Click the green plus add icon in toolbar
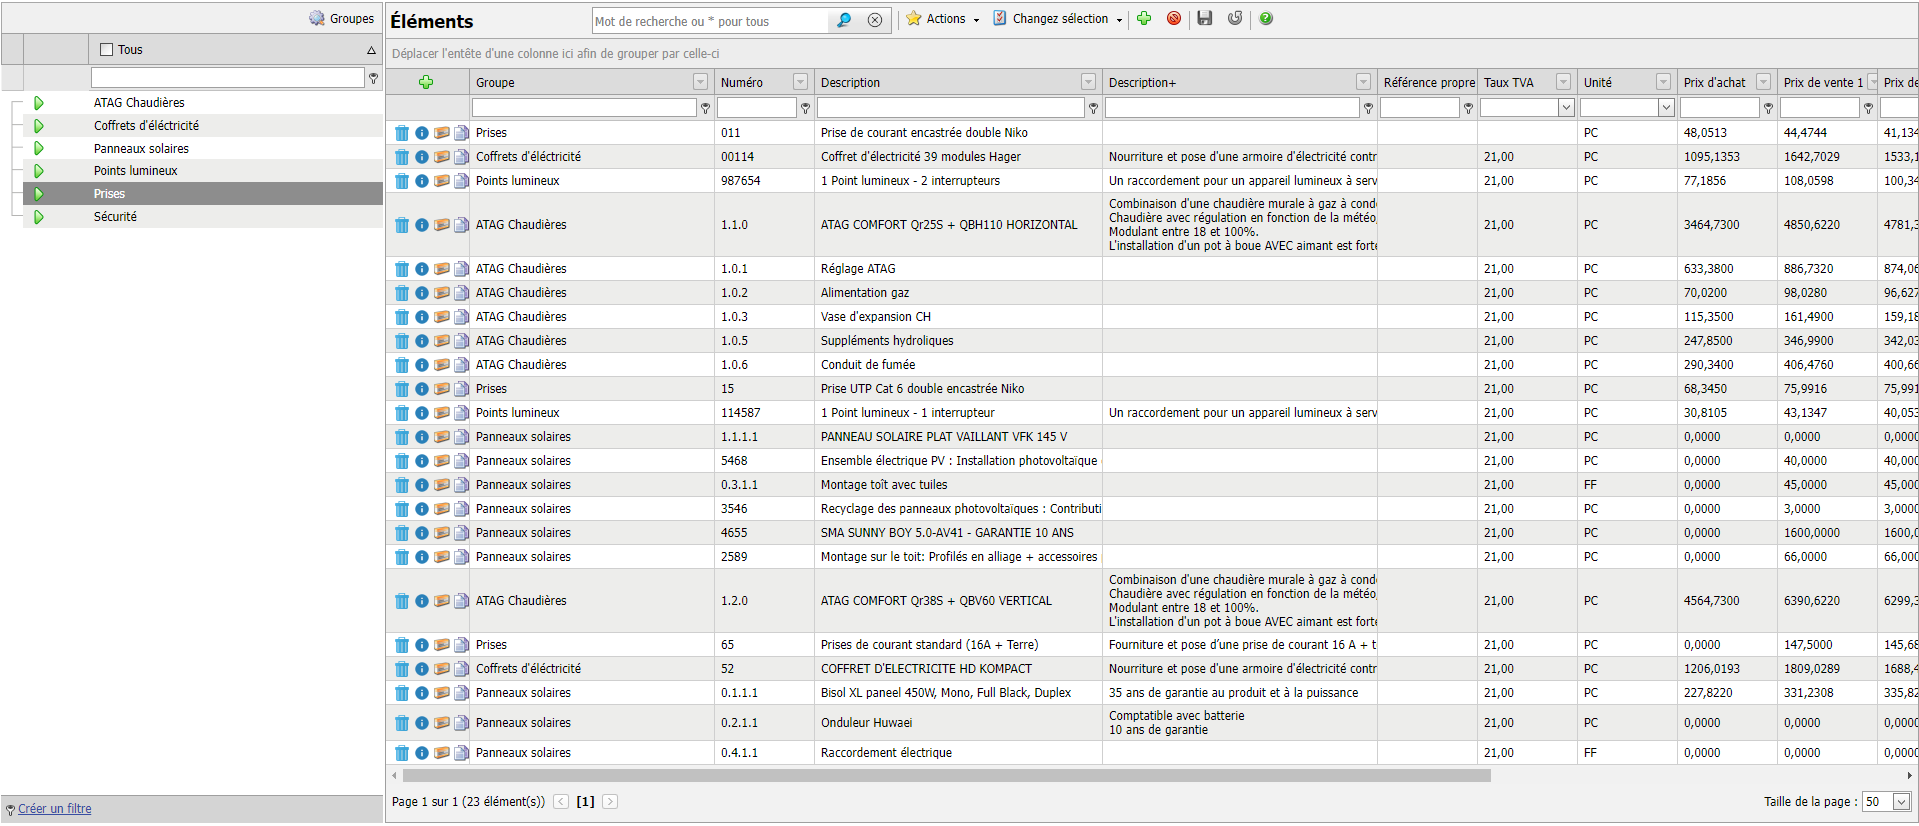Screen dimensions: 1919x826 point(1144,18)
